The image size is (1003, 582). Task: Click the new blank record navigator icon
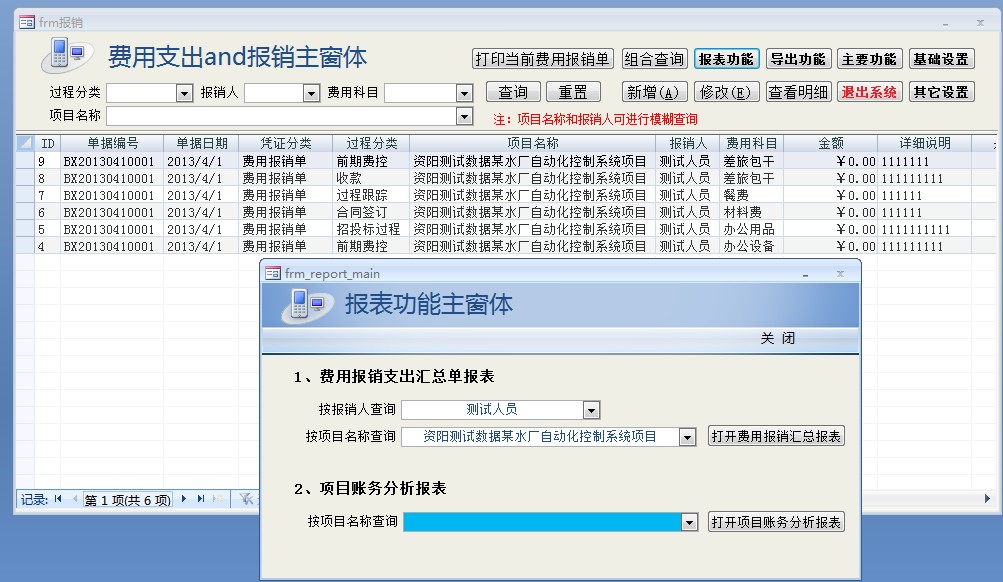pyautogui.click(x=218, y=499)
